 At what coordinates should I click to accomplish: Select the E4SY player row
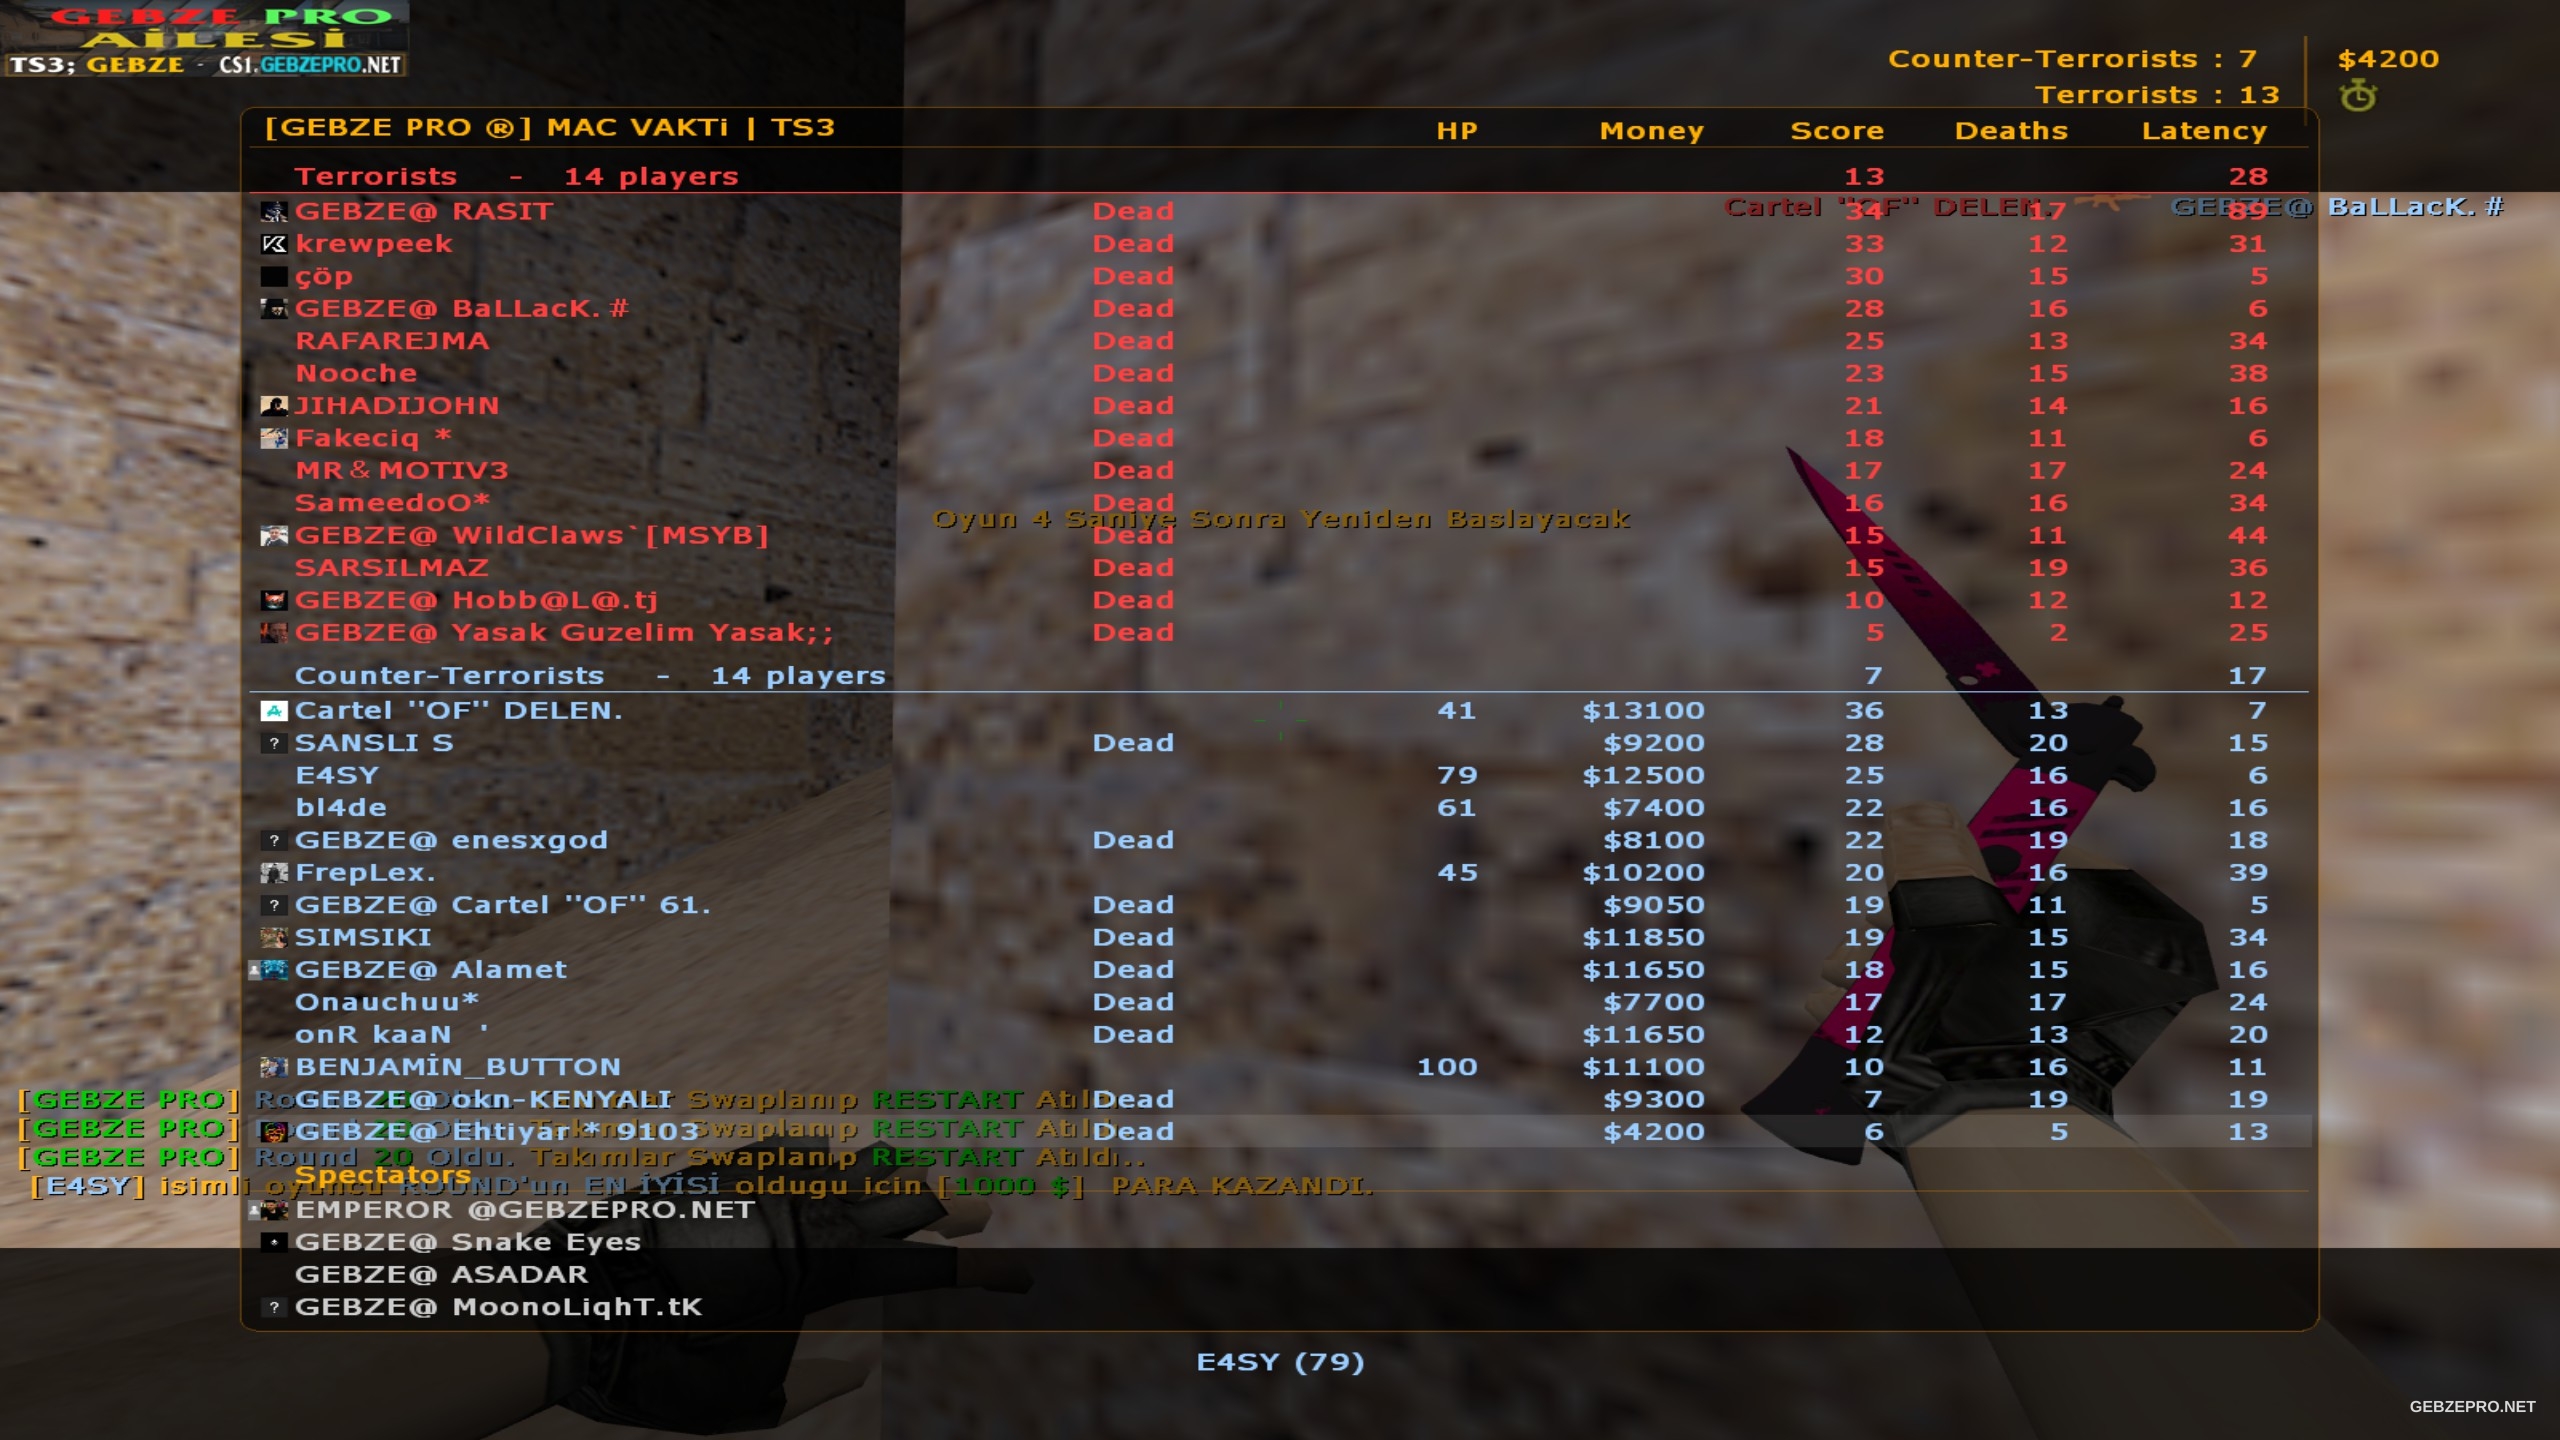337,776
